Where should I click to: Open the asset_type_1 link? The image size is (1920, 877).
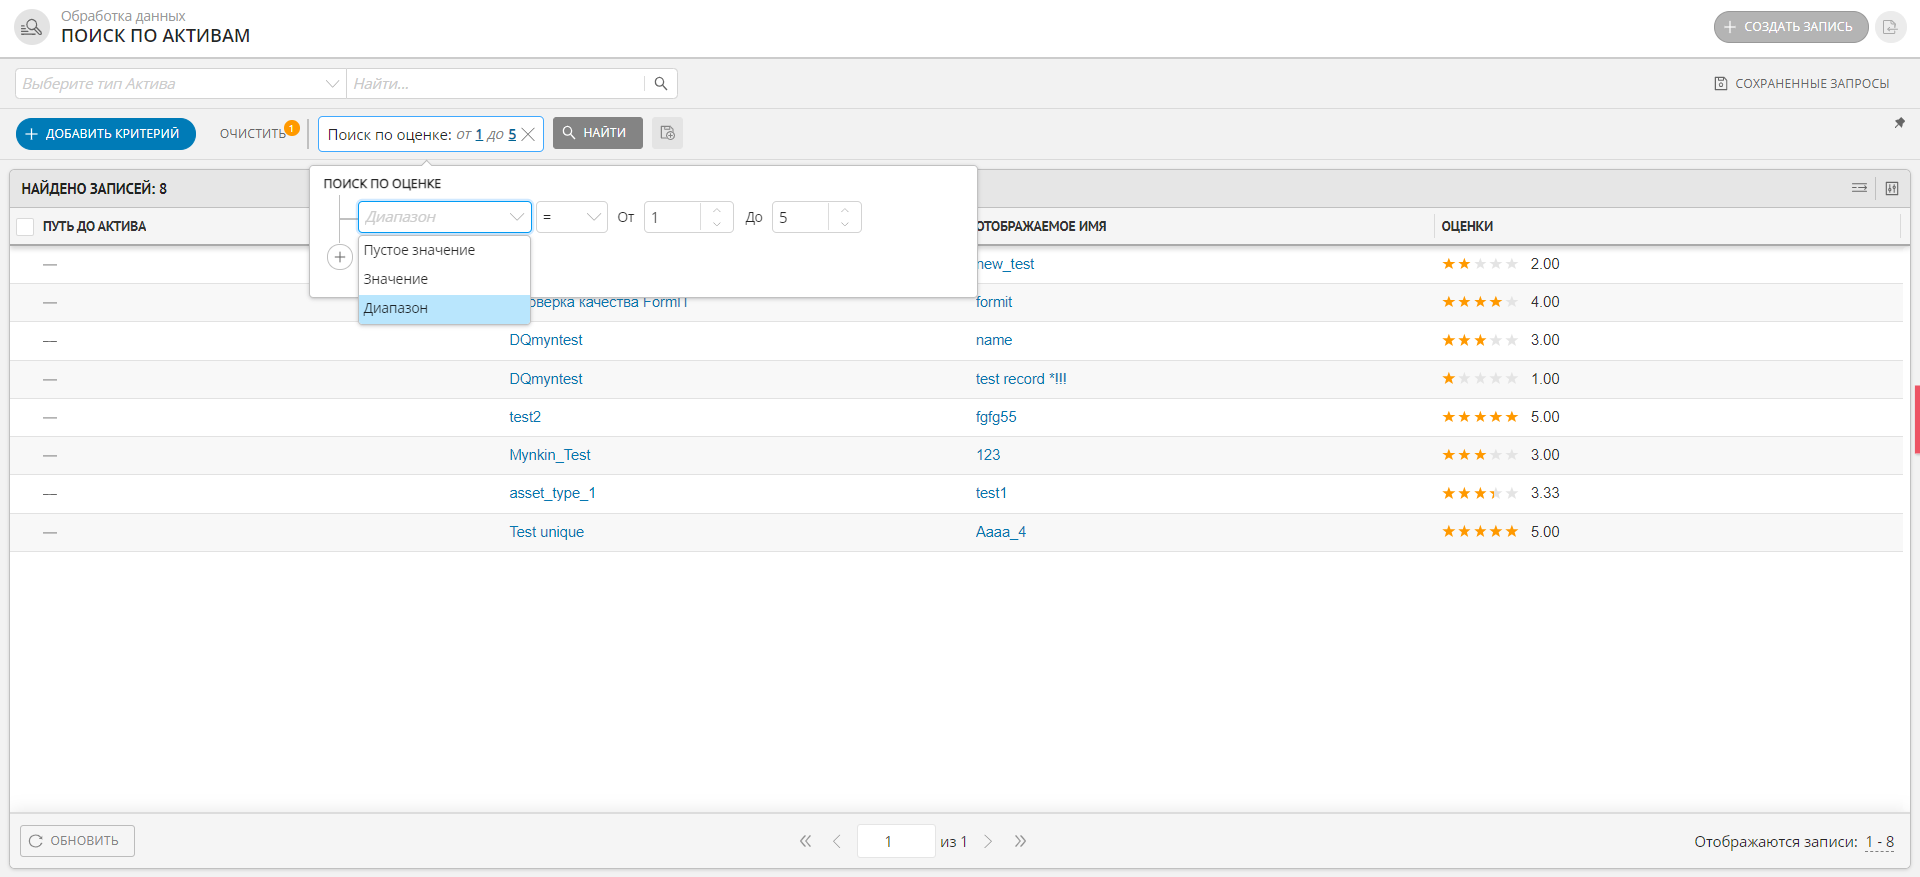(552, 493)
